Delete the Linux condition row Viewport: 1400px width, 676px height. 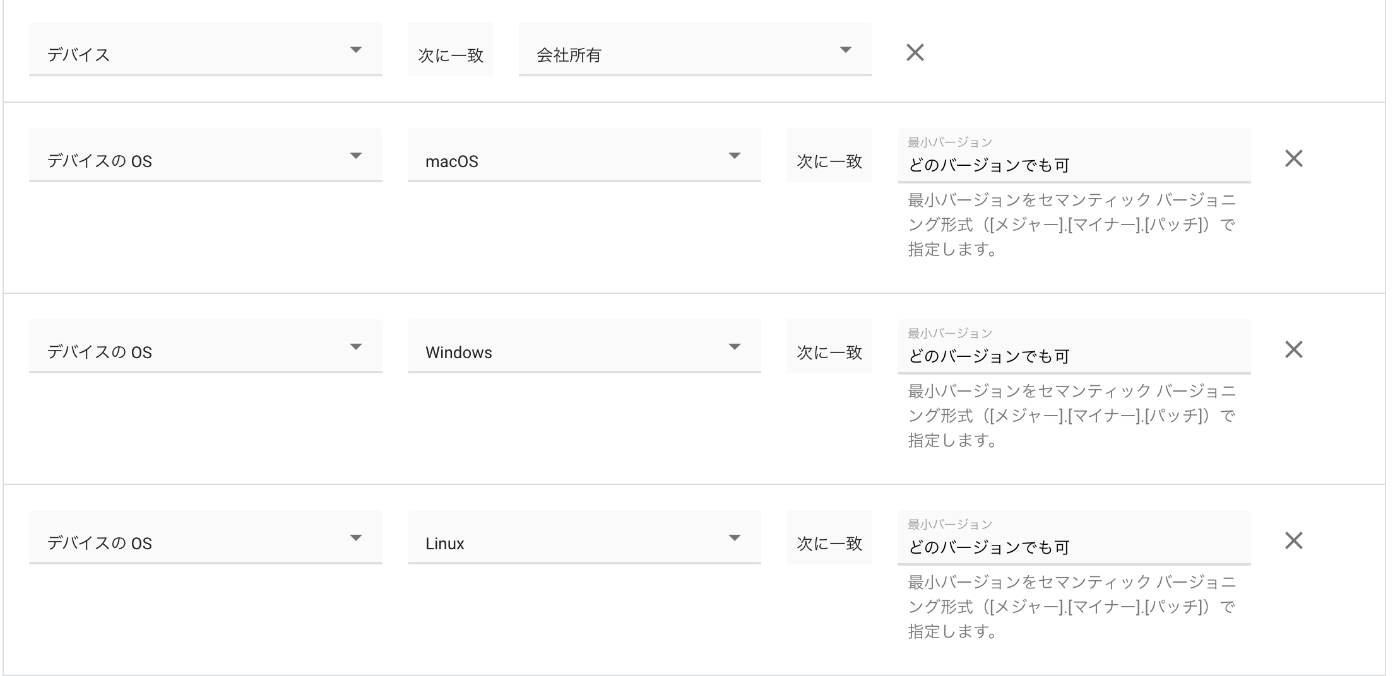click(x=1293, y=540)
